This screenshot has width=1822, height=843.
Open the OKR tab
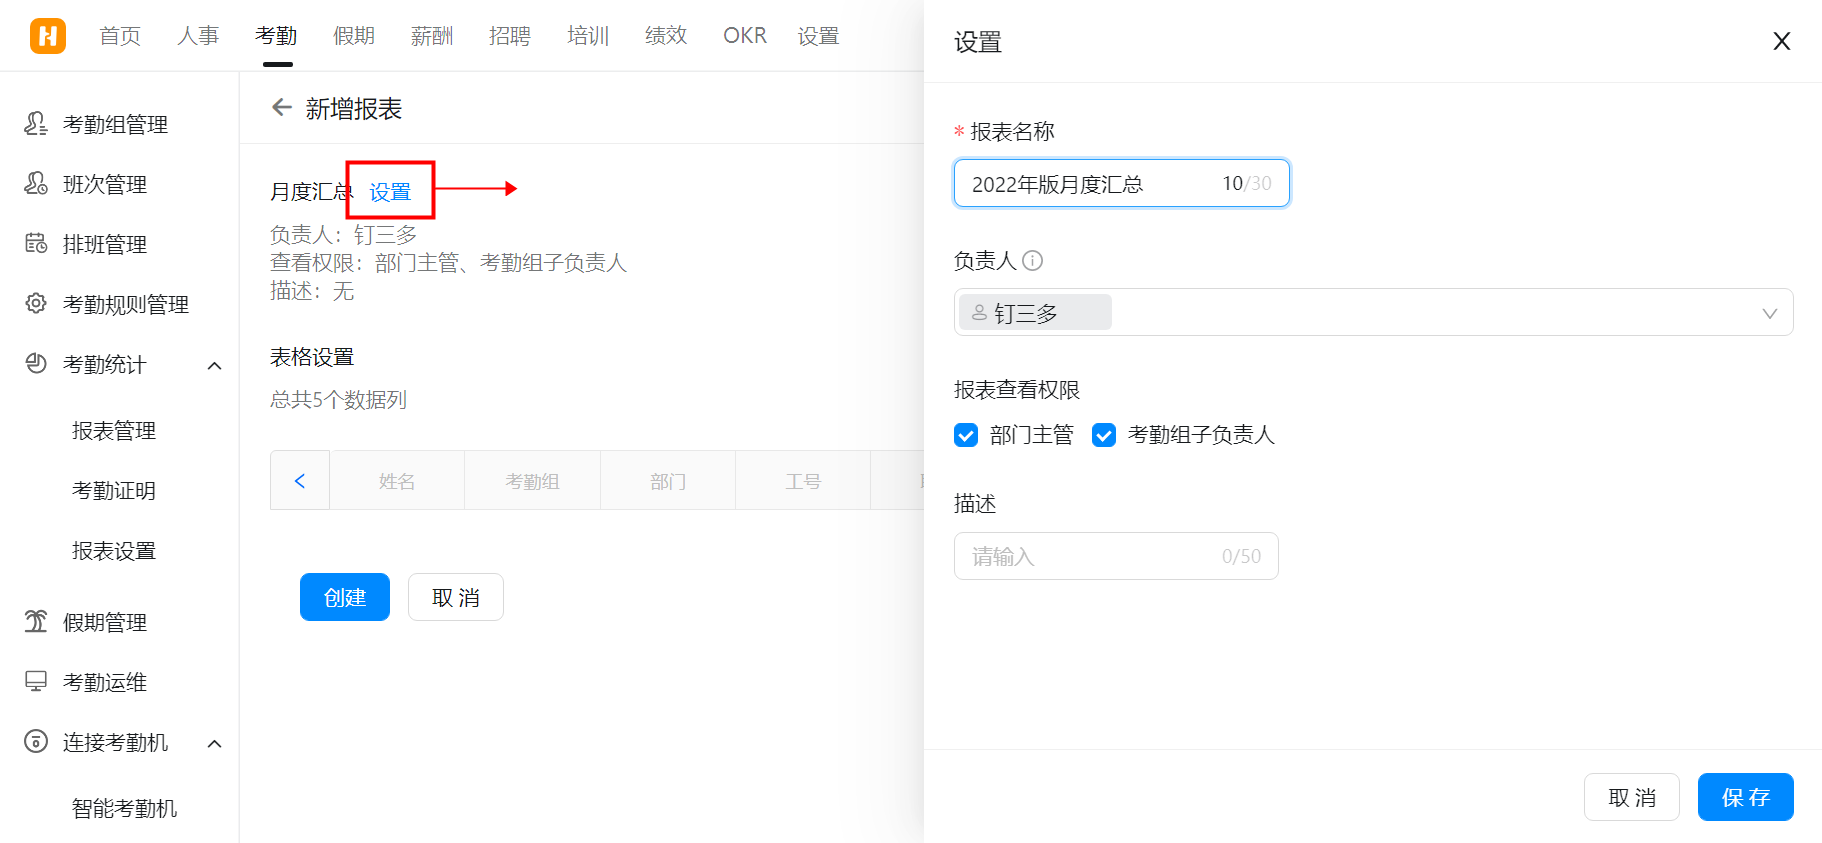[x=745, y=36]
